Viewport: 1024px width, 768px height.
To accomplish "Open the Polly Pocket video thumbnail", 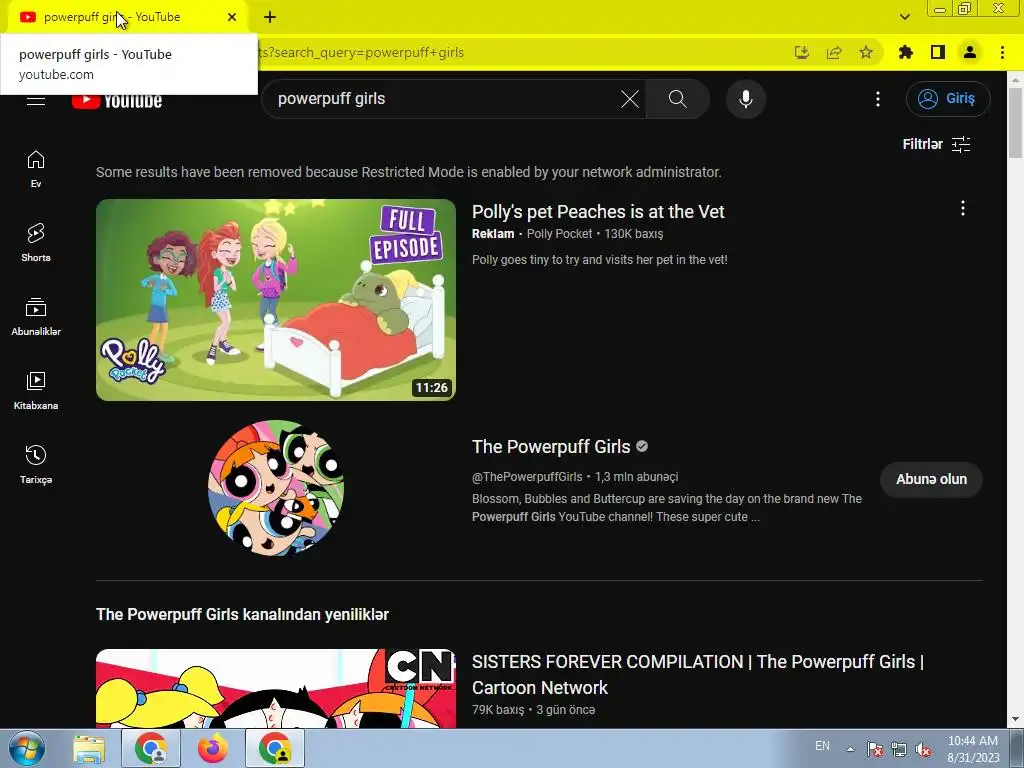I will (276, 300).
